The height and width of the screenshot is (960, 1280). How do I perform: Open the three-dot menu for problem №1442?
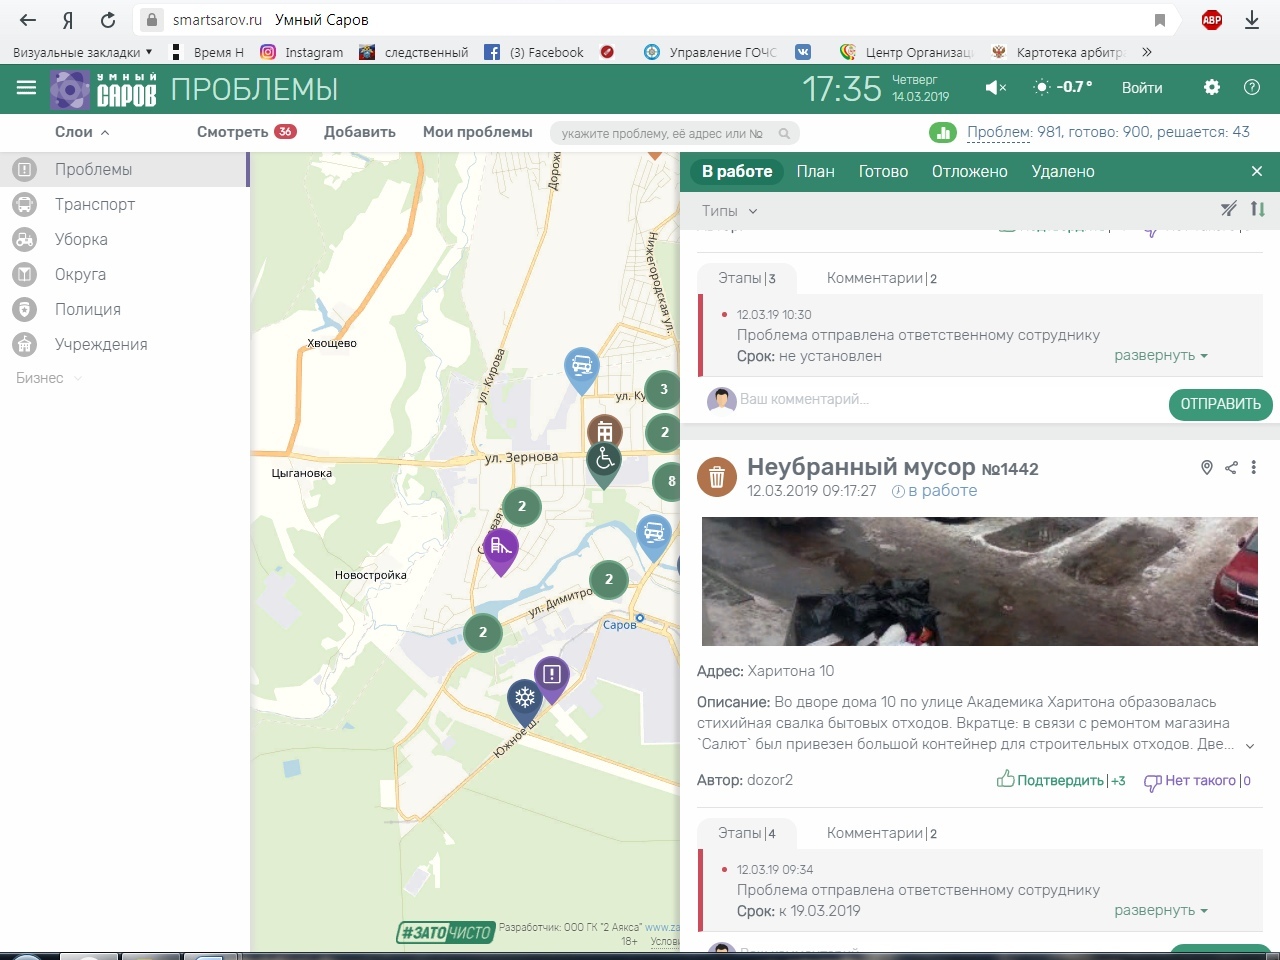(x=1254, y=468)
